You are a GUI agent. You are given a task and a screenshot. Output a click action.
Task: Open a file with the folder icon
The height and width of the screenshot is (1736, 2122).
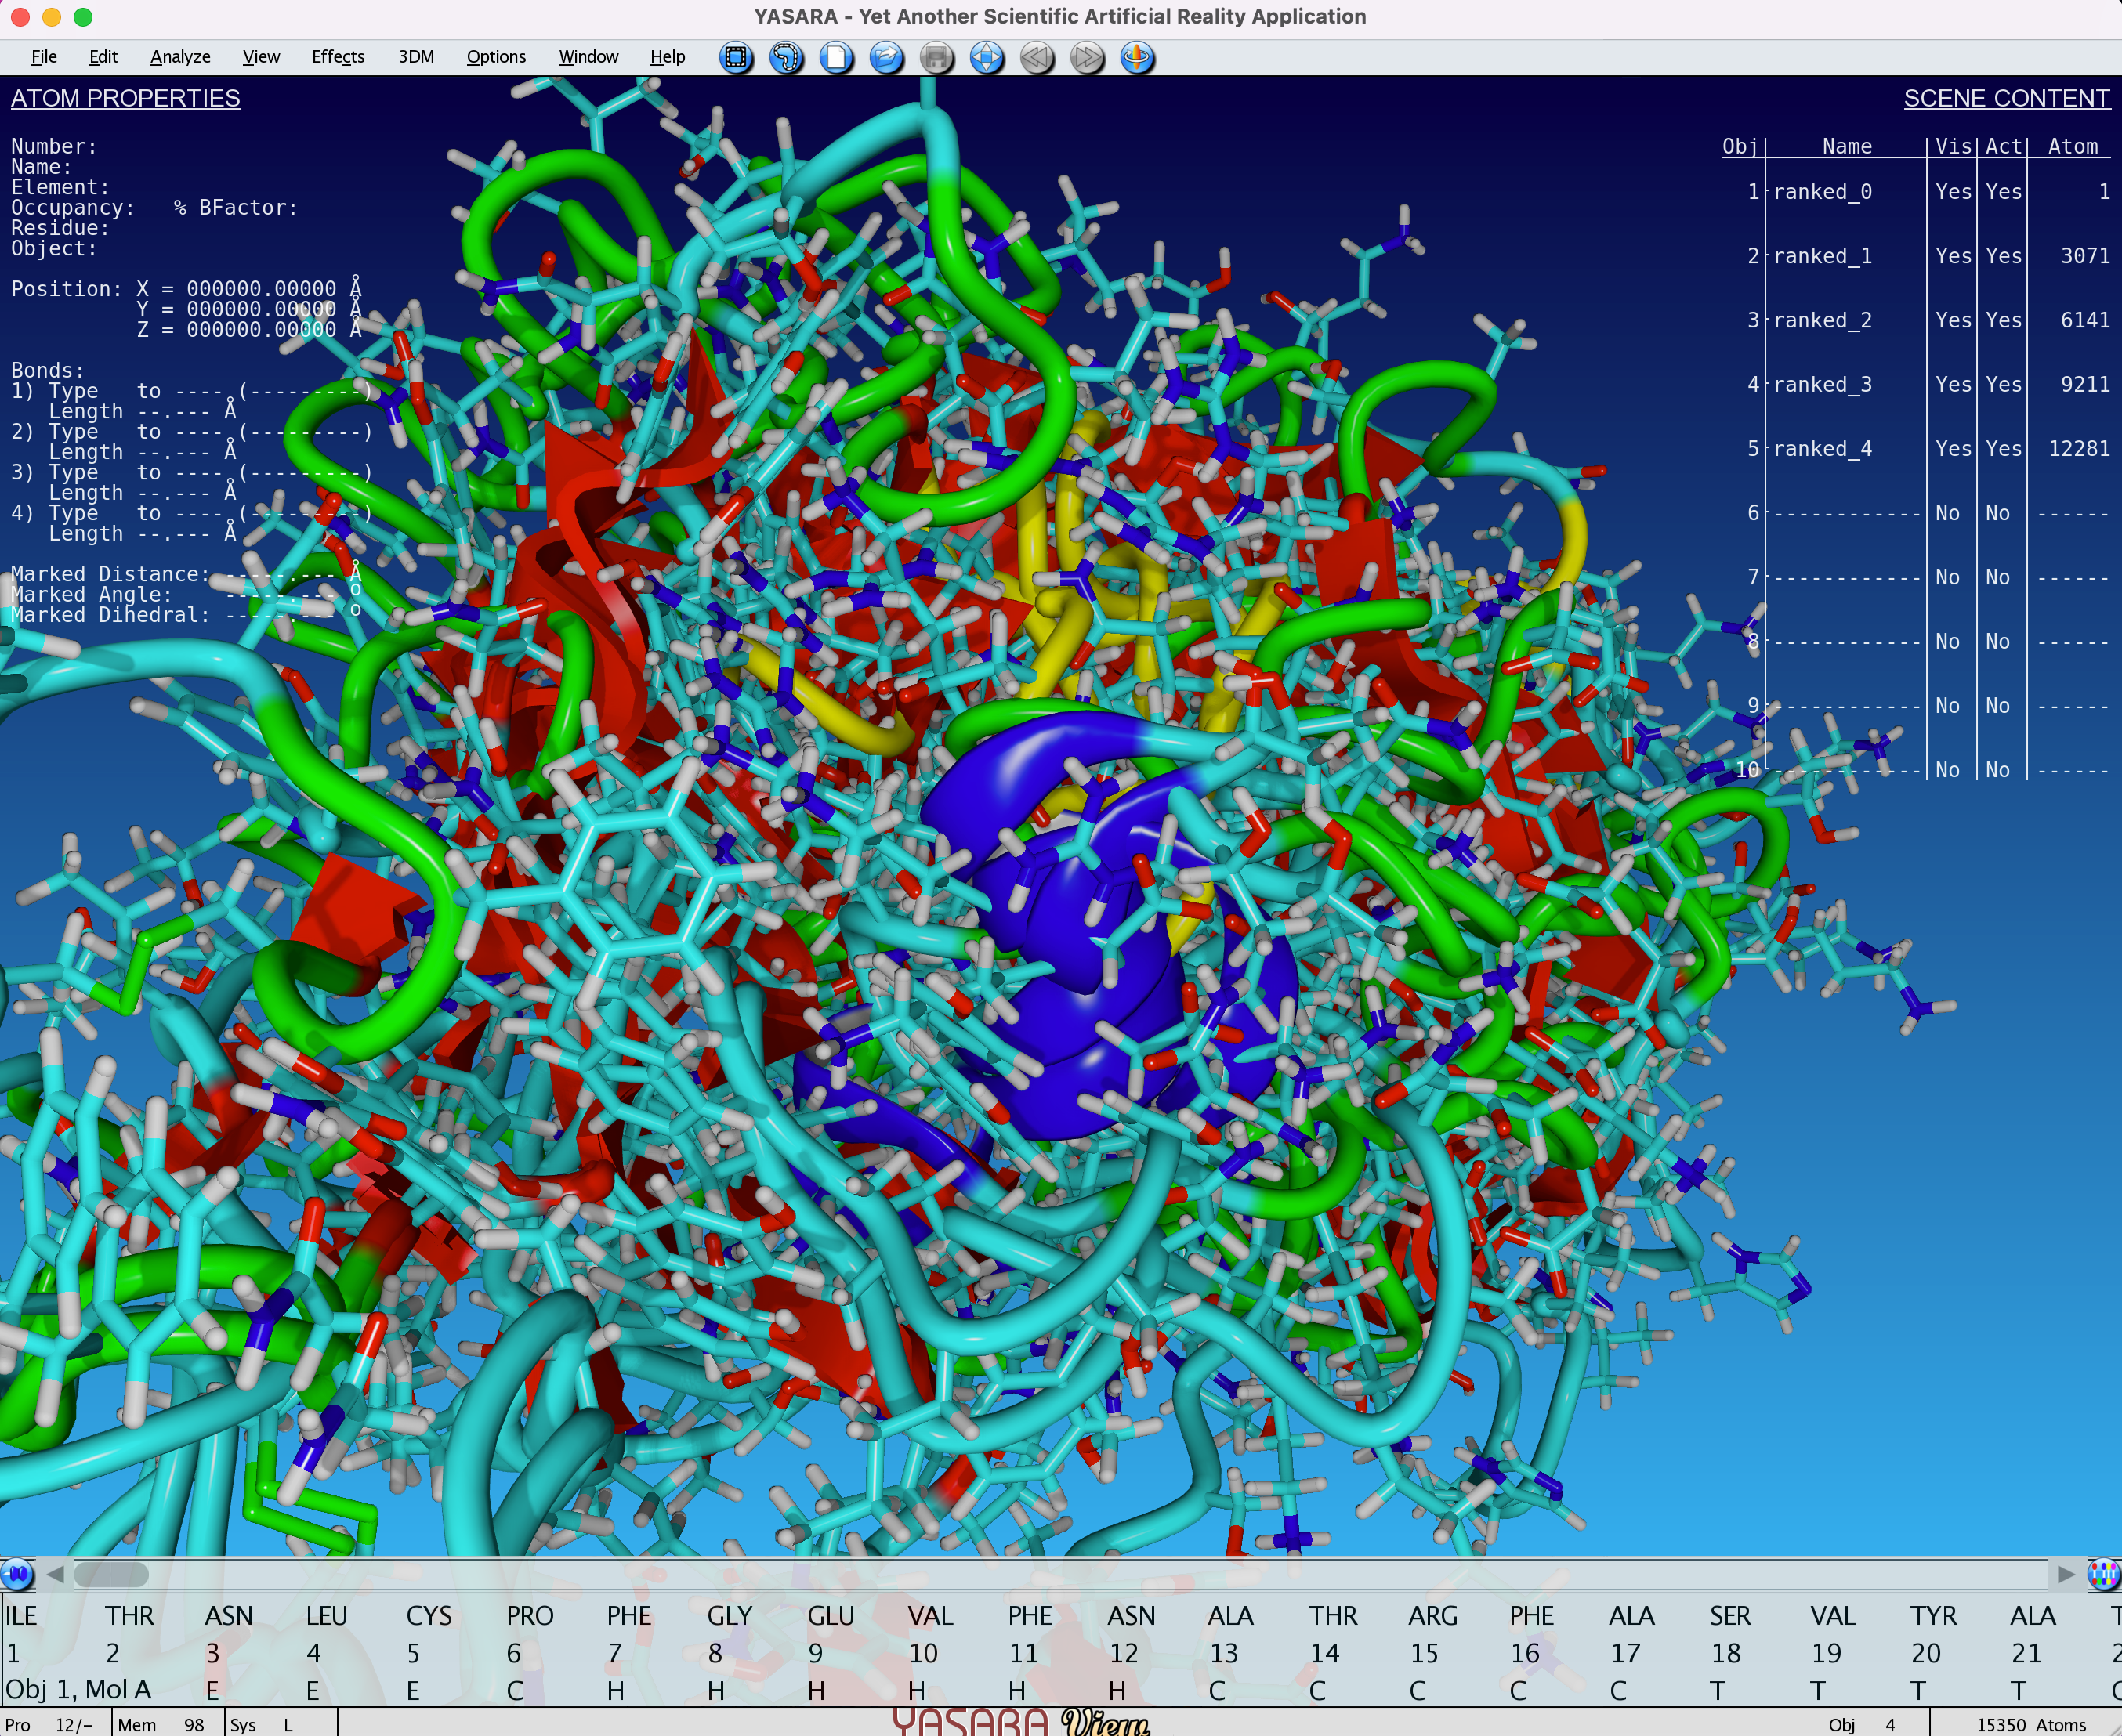886,57
